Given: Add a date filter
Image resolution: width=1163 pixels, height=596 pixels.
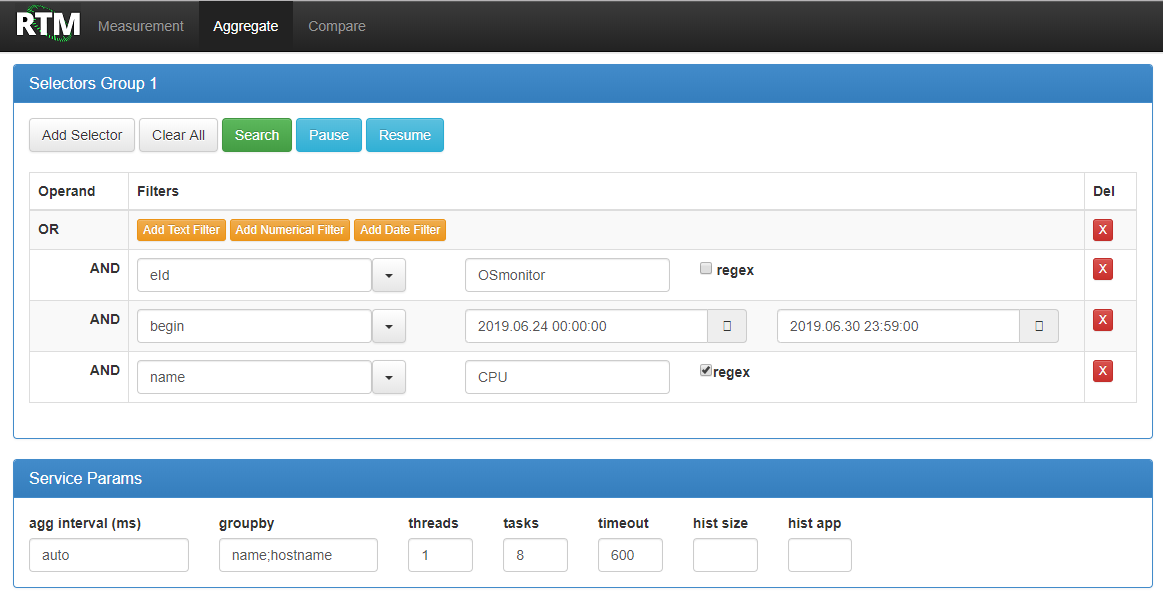Looking at the screenshot, I should [x=400, y=230].
